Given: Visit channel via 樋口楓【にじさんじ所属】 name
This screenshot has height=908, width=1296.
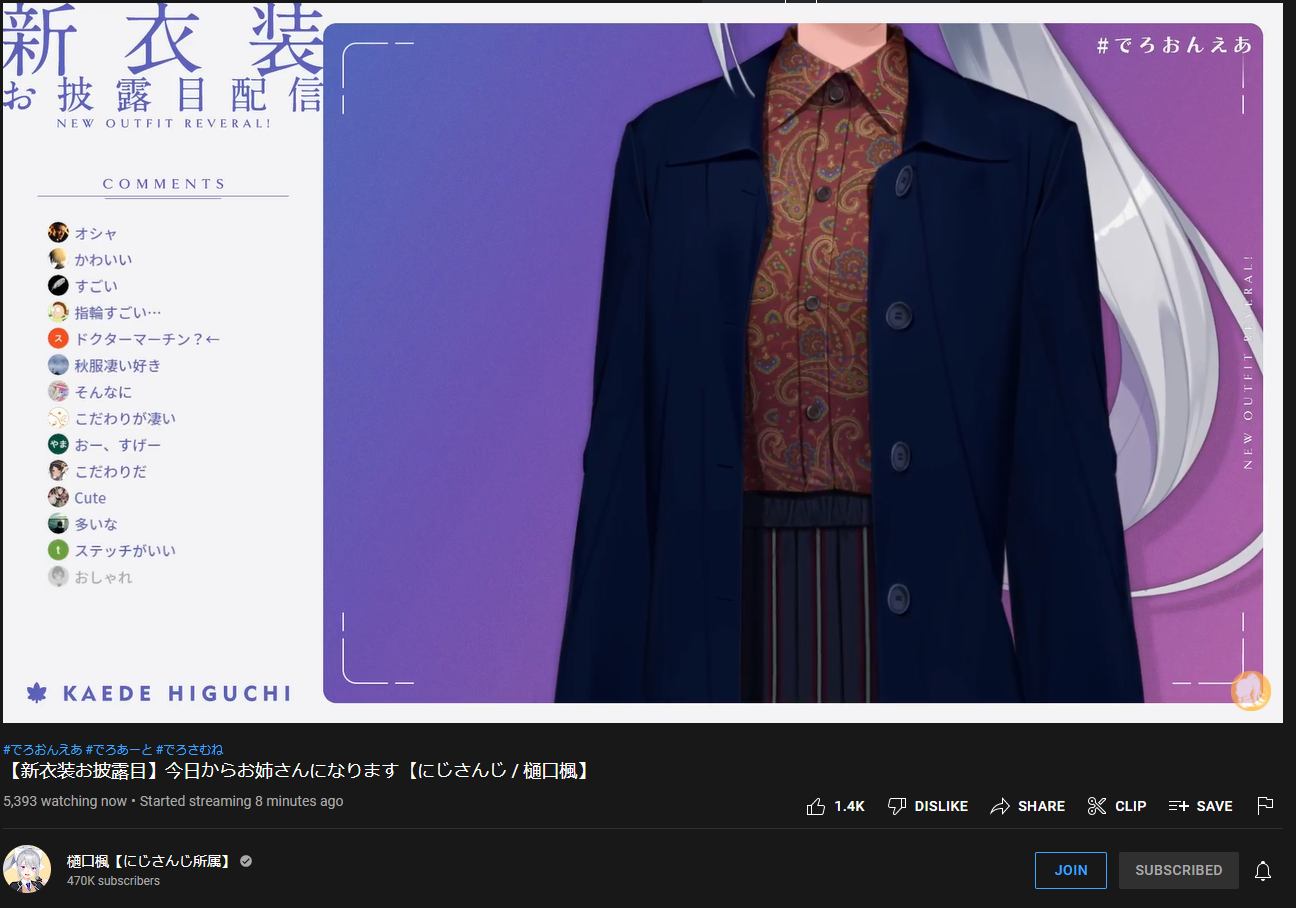Looking at the screenshot, I should point(149,861).
